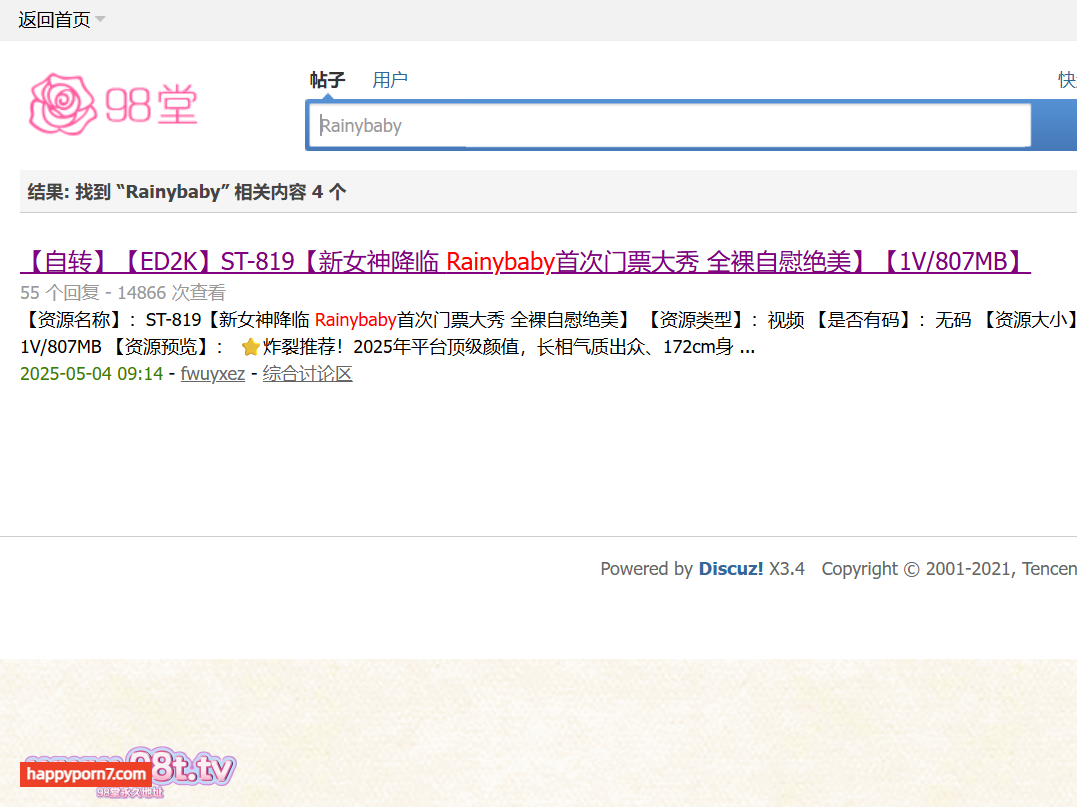Click the red highlighted Rainybaby keyword in snippet
Viewport: 1077px width, 807px height.
point(355,319)
